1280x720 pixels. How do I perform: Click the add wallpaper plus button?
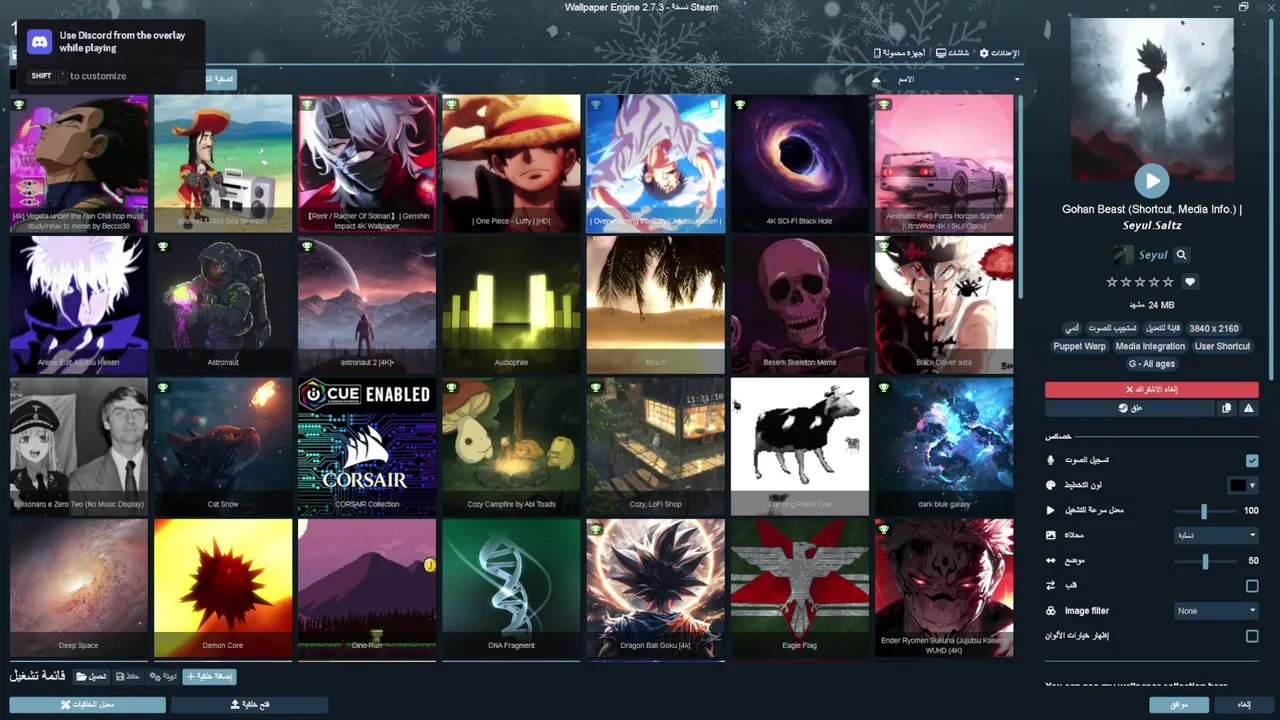click(x=210, y=677)
